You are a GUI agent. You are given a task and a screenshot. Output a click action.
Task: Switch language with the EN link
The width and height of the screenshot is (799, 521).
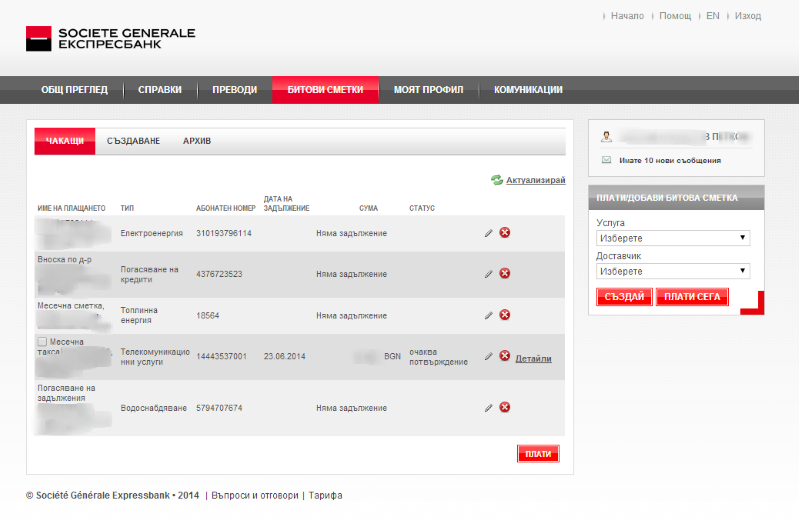pos(712,16)
